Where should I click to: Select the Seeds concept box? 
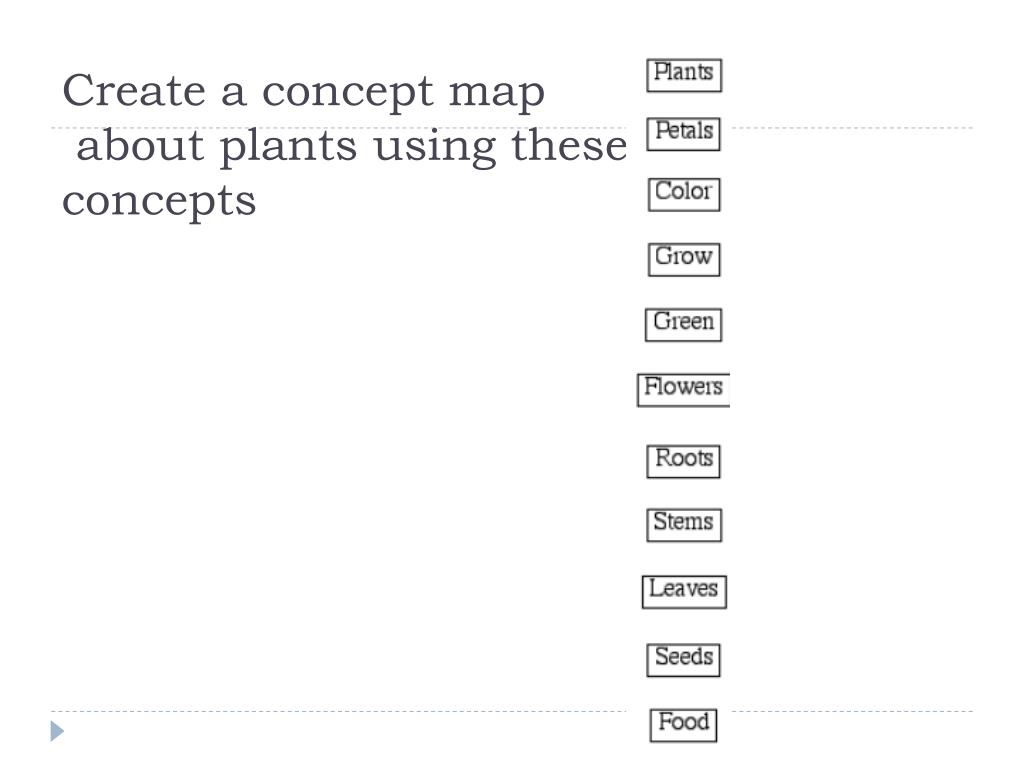tap(684, 660)
